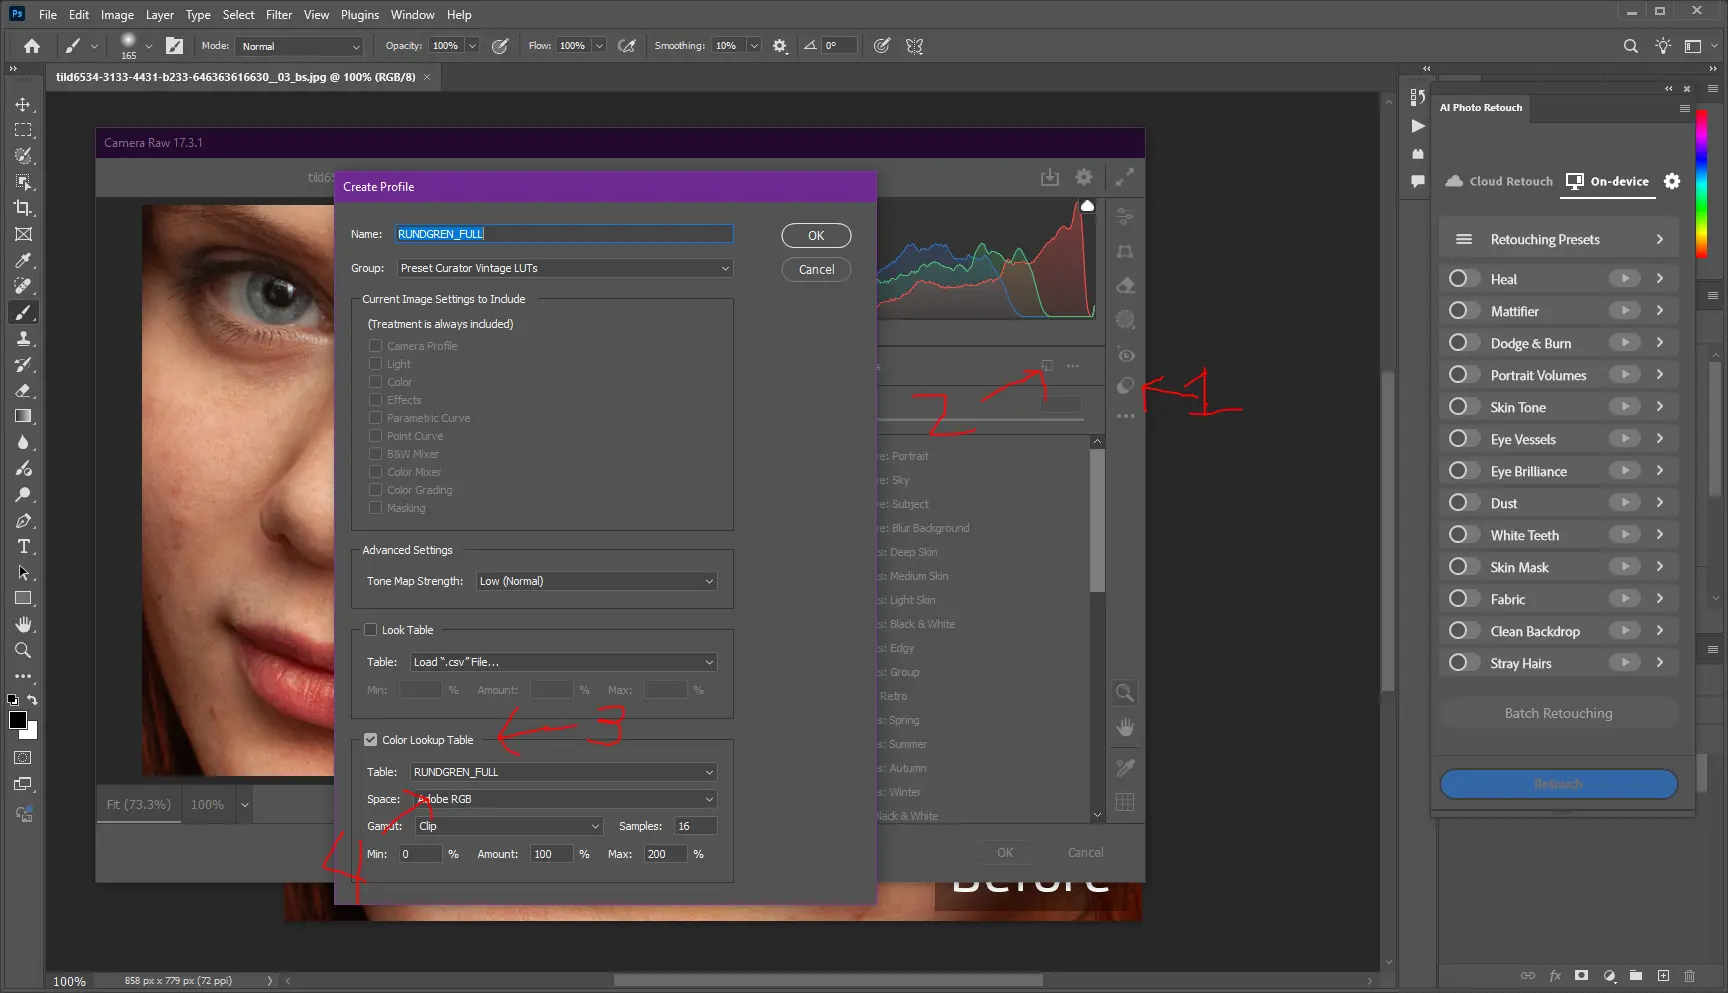Toggle Camera Raw full screen mode
1728x993 pixels.
[x=1125, y=177]
